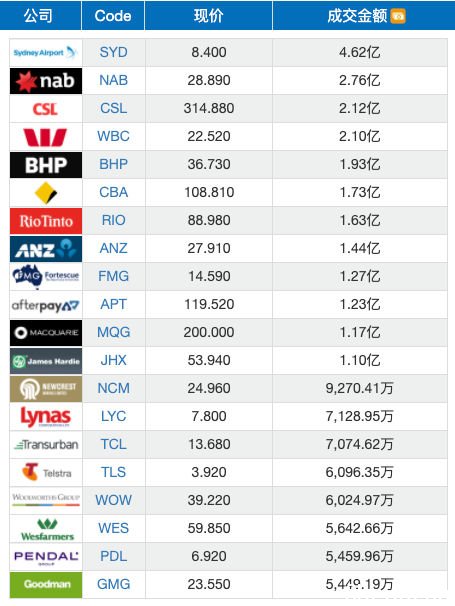The height and width of the screenshot is (606, 455).
Task: Click the APT code link
Action: 113,304
